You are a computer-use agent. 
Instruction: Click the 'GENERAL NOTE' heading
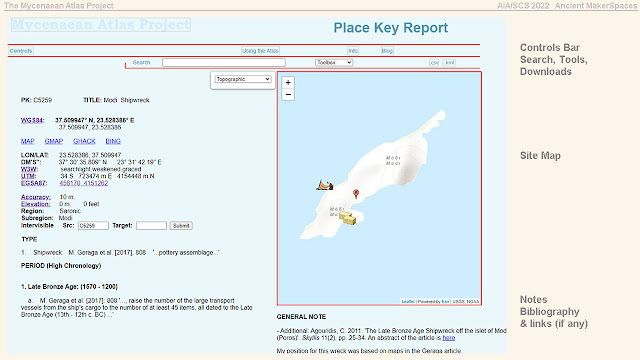click(301, 317)
